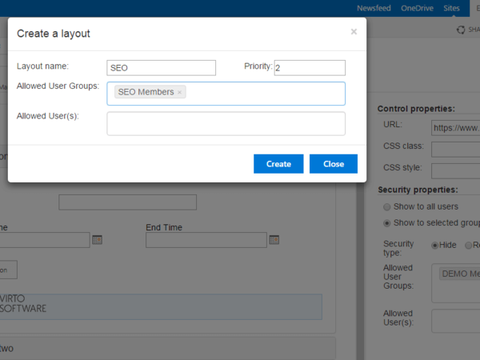Image resolution: width=480 pixels, height=360 pixels.
Task: Go to the Sites menu item
Action: [451, 8]
